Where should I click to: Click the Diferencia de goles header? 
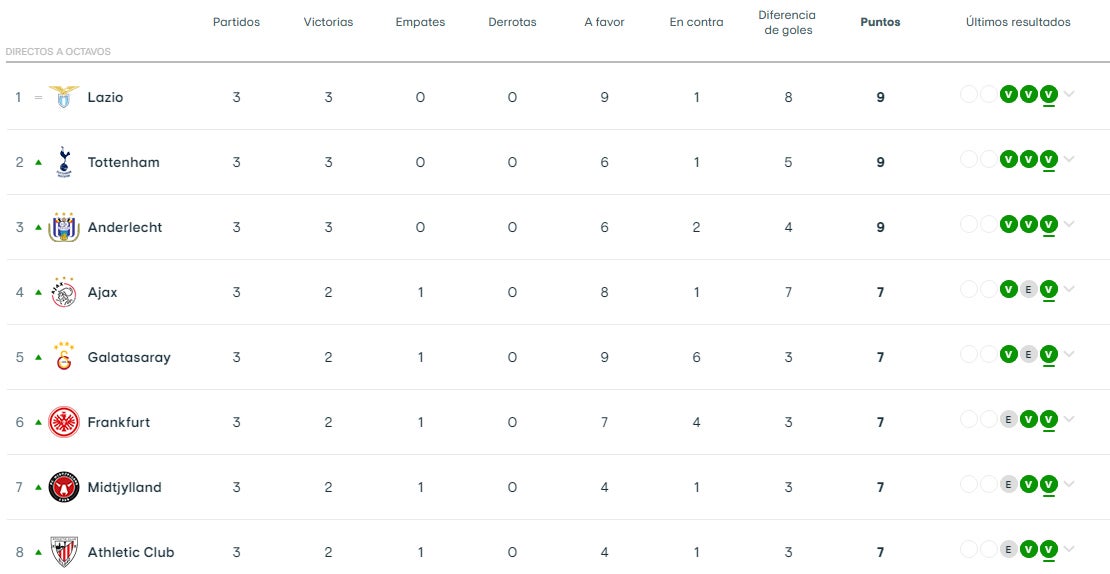(787, 22)
